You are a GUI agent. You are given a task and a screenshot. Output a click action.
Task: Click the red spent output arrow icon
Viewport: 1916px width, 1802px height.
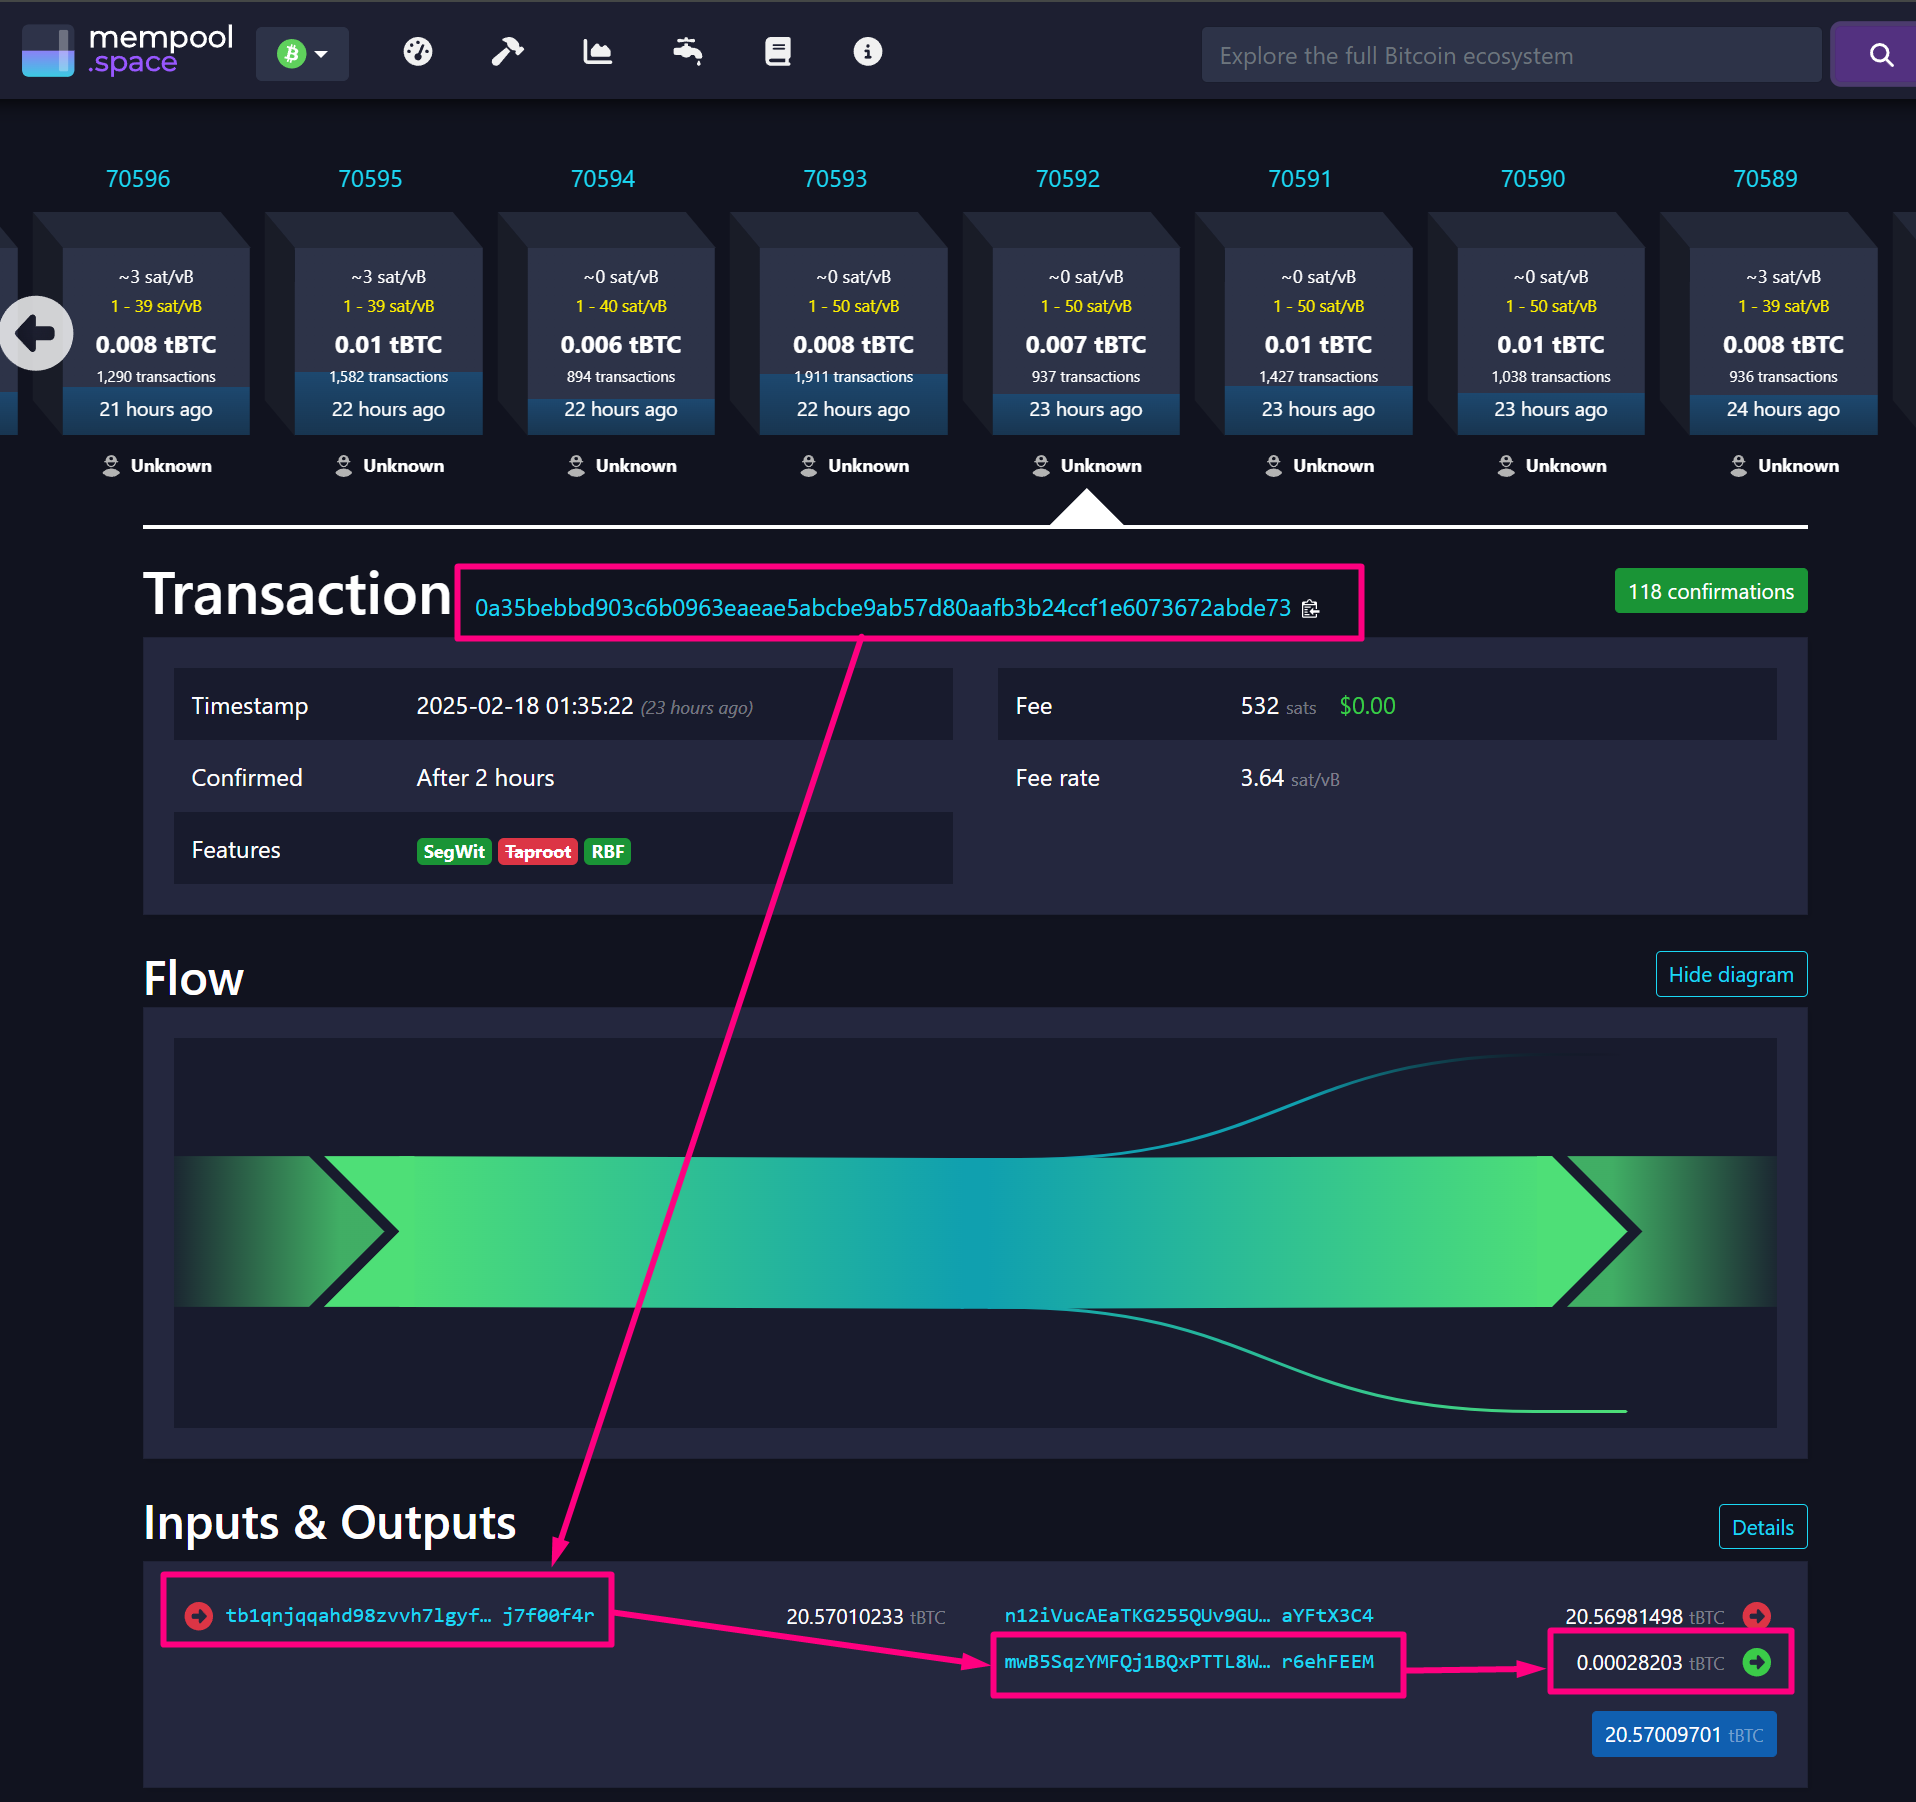click(1757, 1616)
